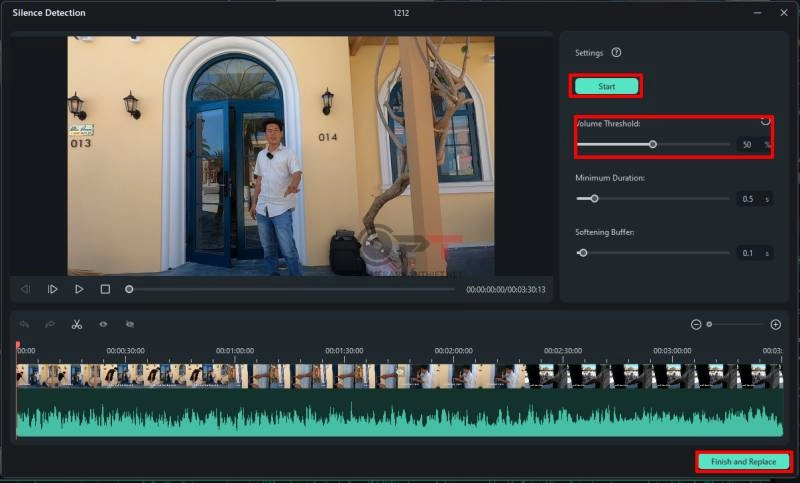Adjust the Softening Buffer slider handle

(x=583, y=252)
